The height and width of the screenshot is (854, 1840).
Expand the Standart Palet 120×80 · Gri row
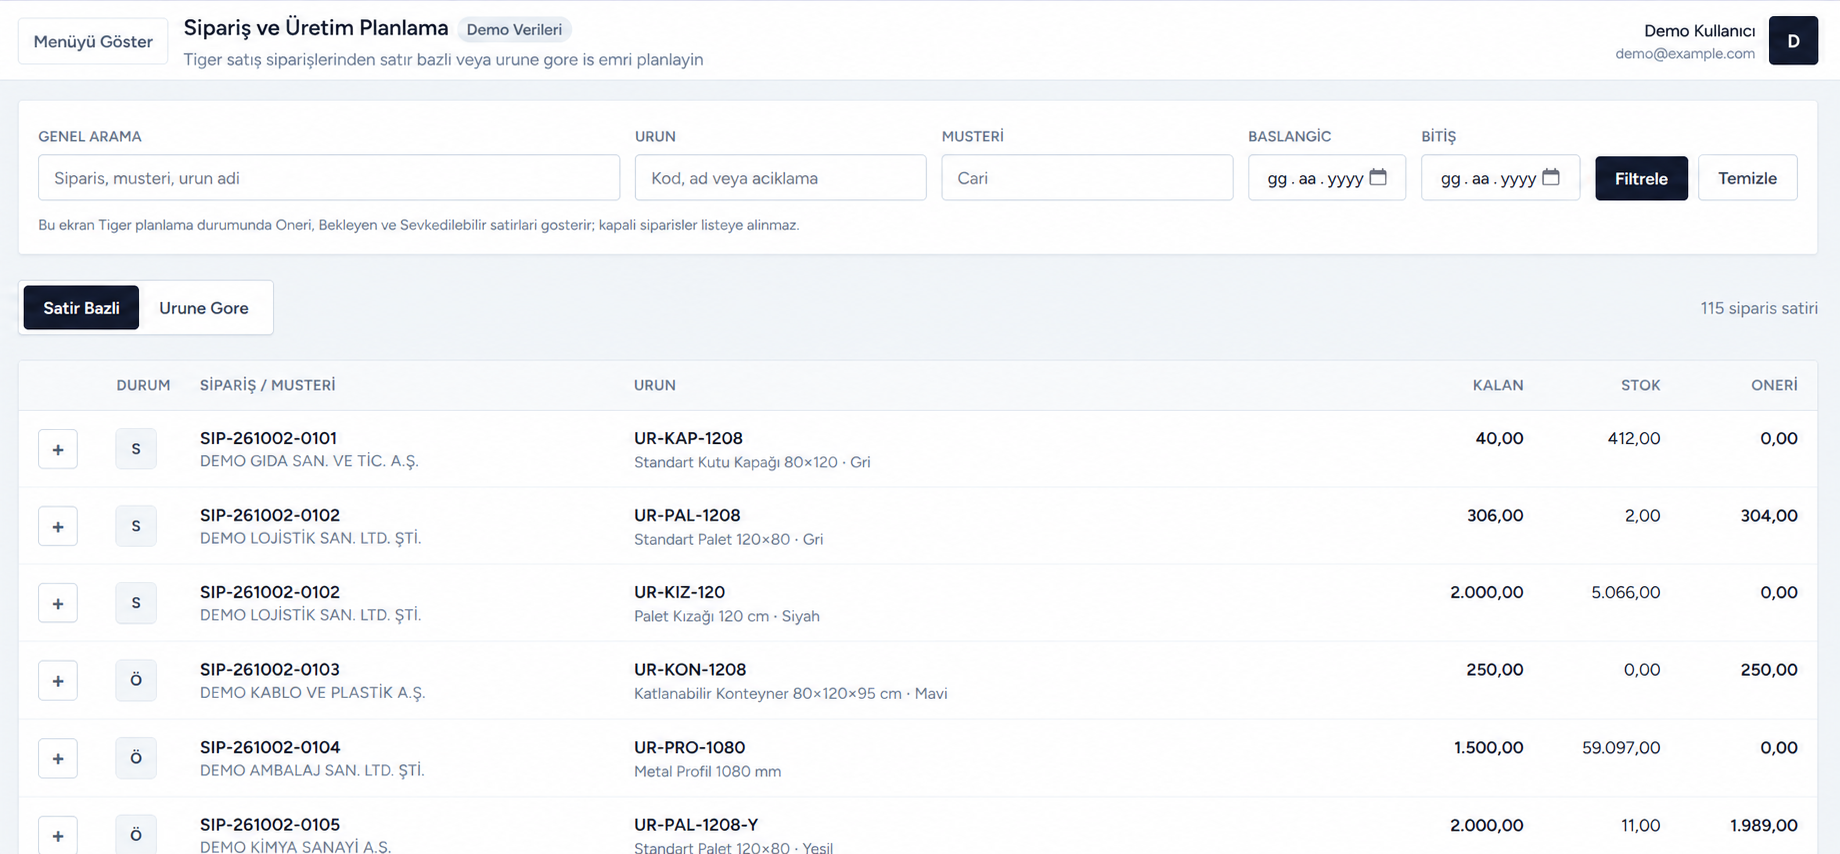58,526
